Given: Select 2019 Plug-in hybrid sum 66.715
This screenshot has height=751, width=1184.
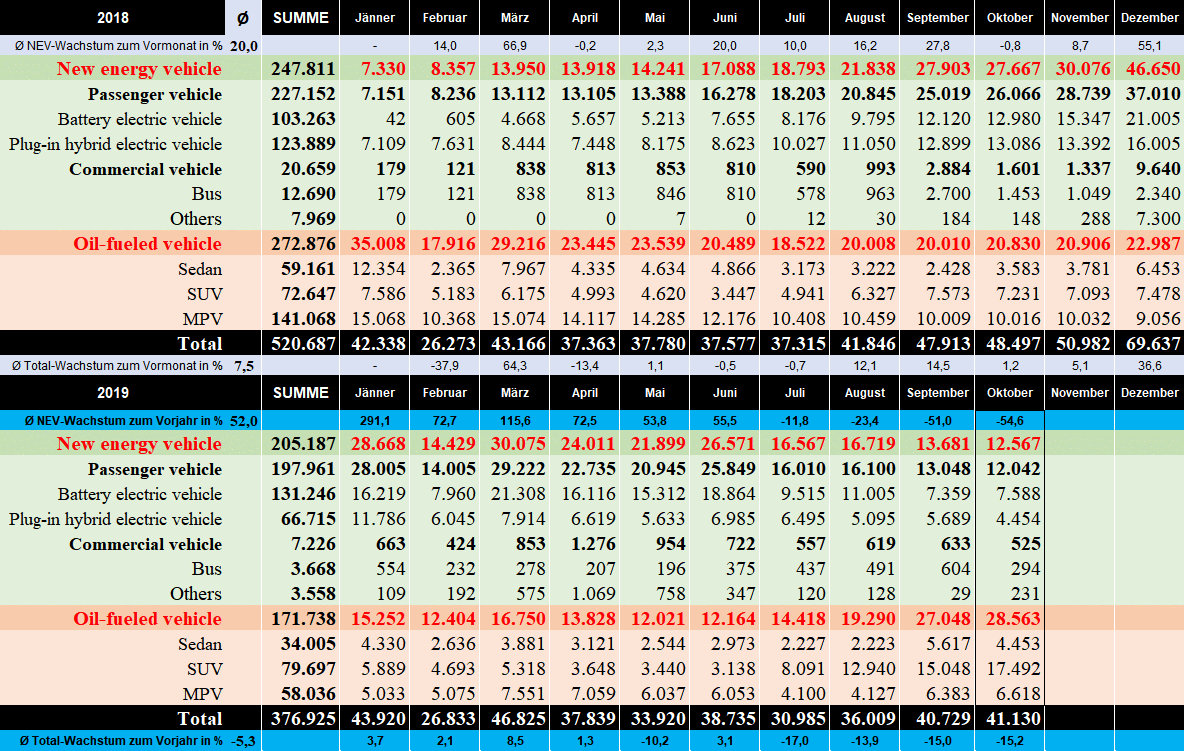Looking at the screenshot, I should pos(308,519).
